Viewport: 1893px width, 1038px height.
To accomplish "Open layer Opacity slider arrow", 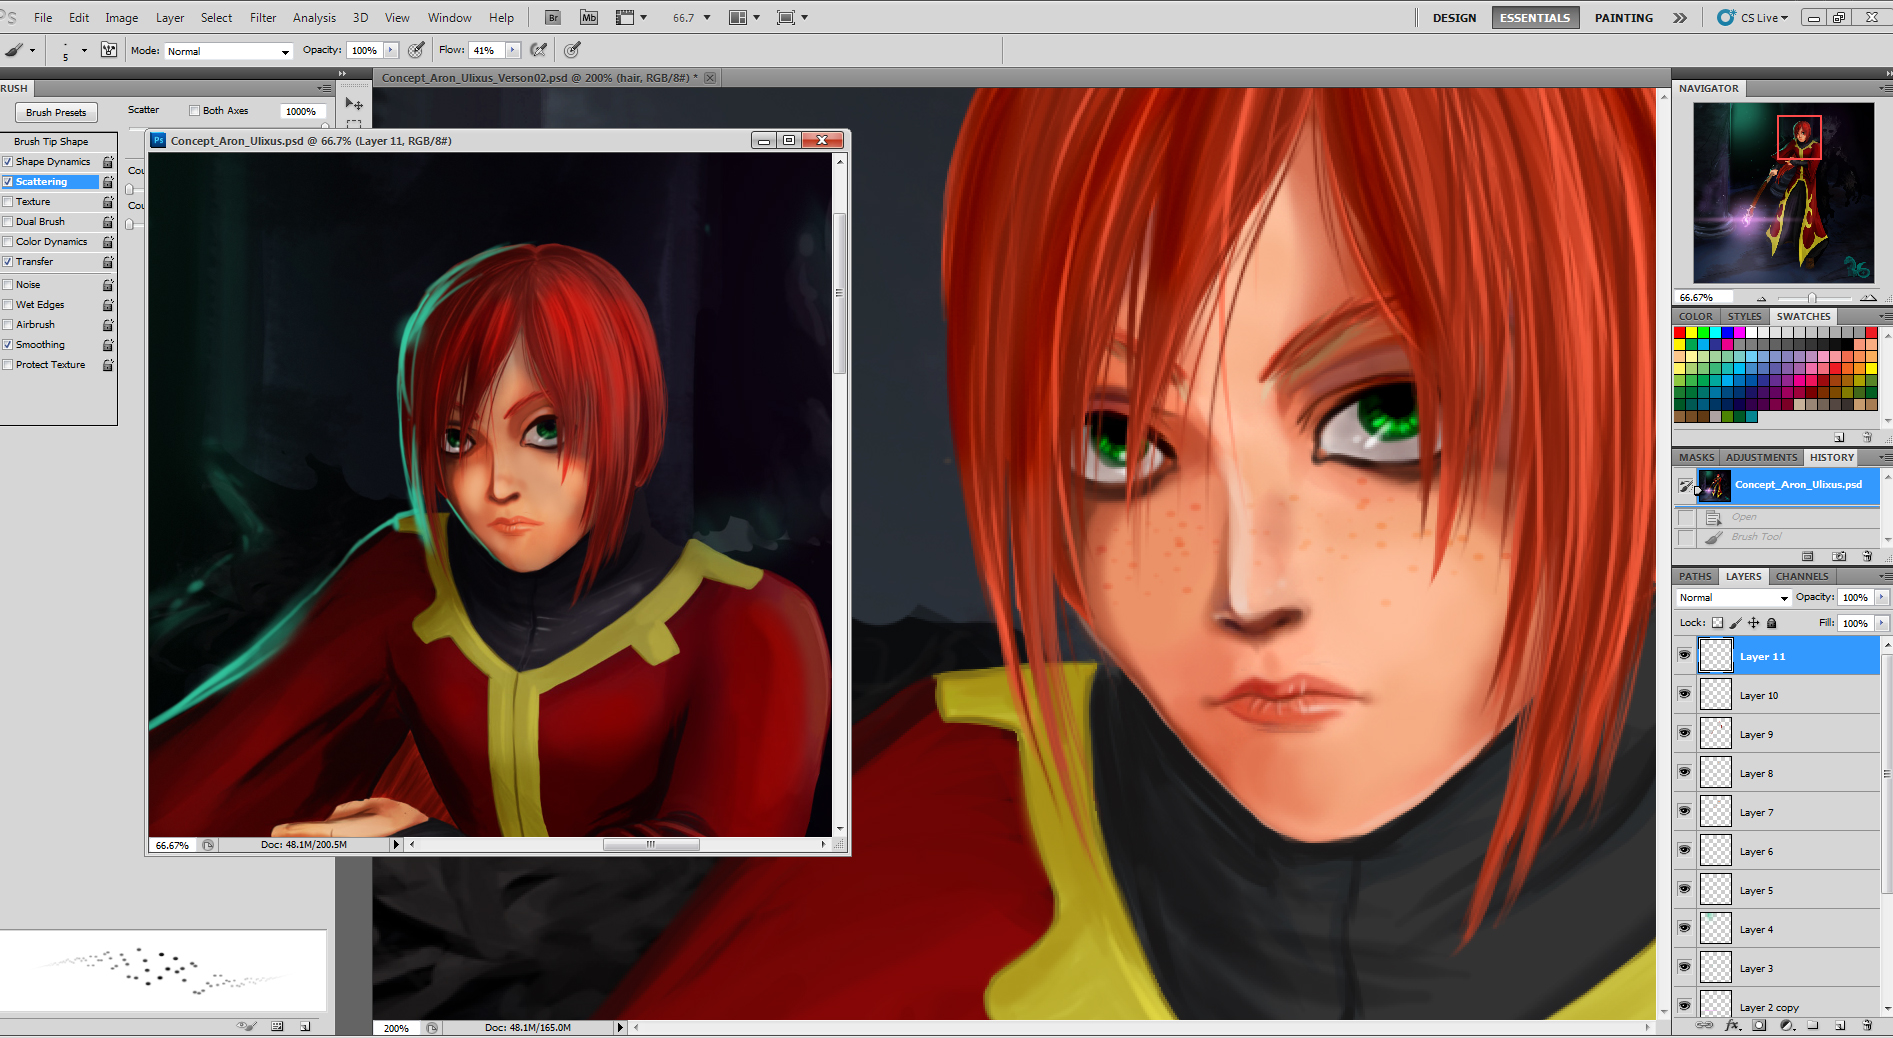I will point(1882,597).
